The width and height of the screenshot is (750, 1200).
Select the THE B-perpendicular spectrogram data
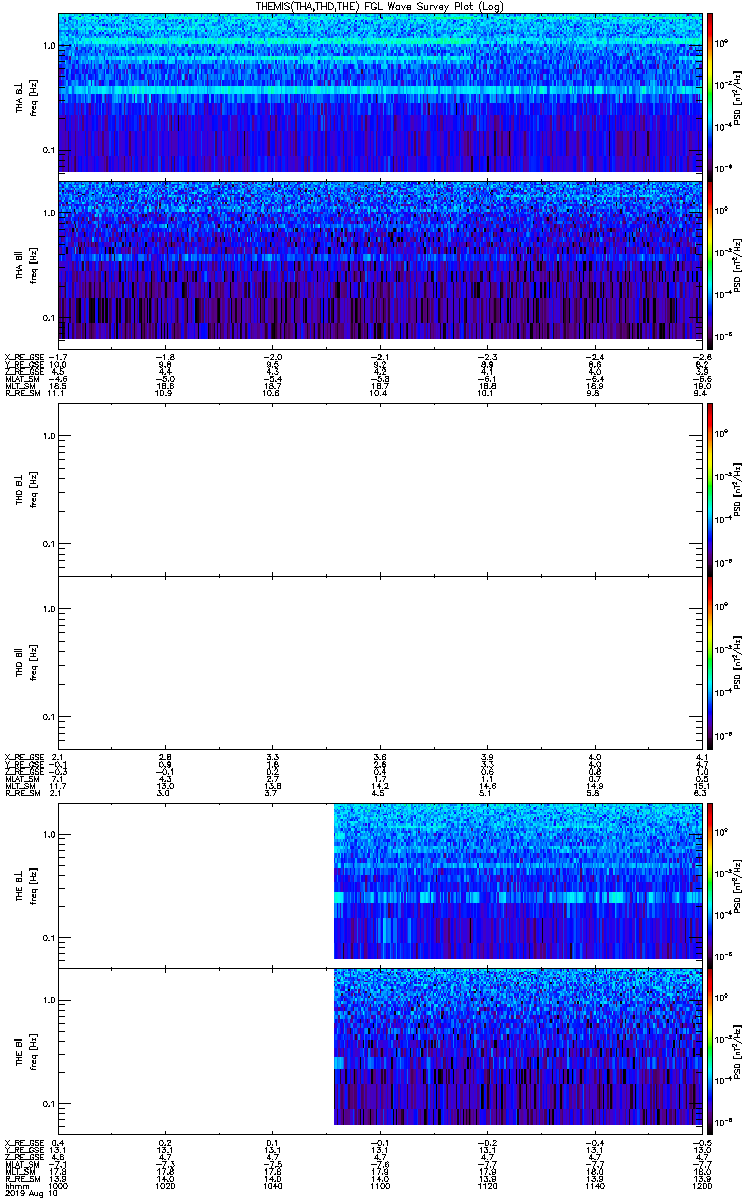click(x=516, y=881)
